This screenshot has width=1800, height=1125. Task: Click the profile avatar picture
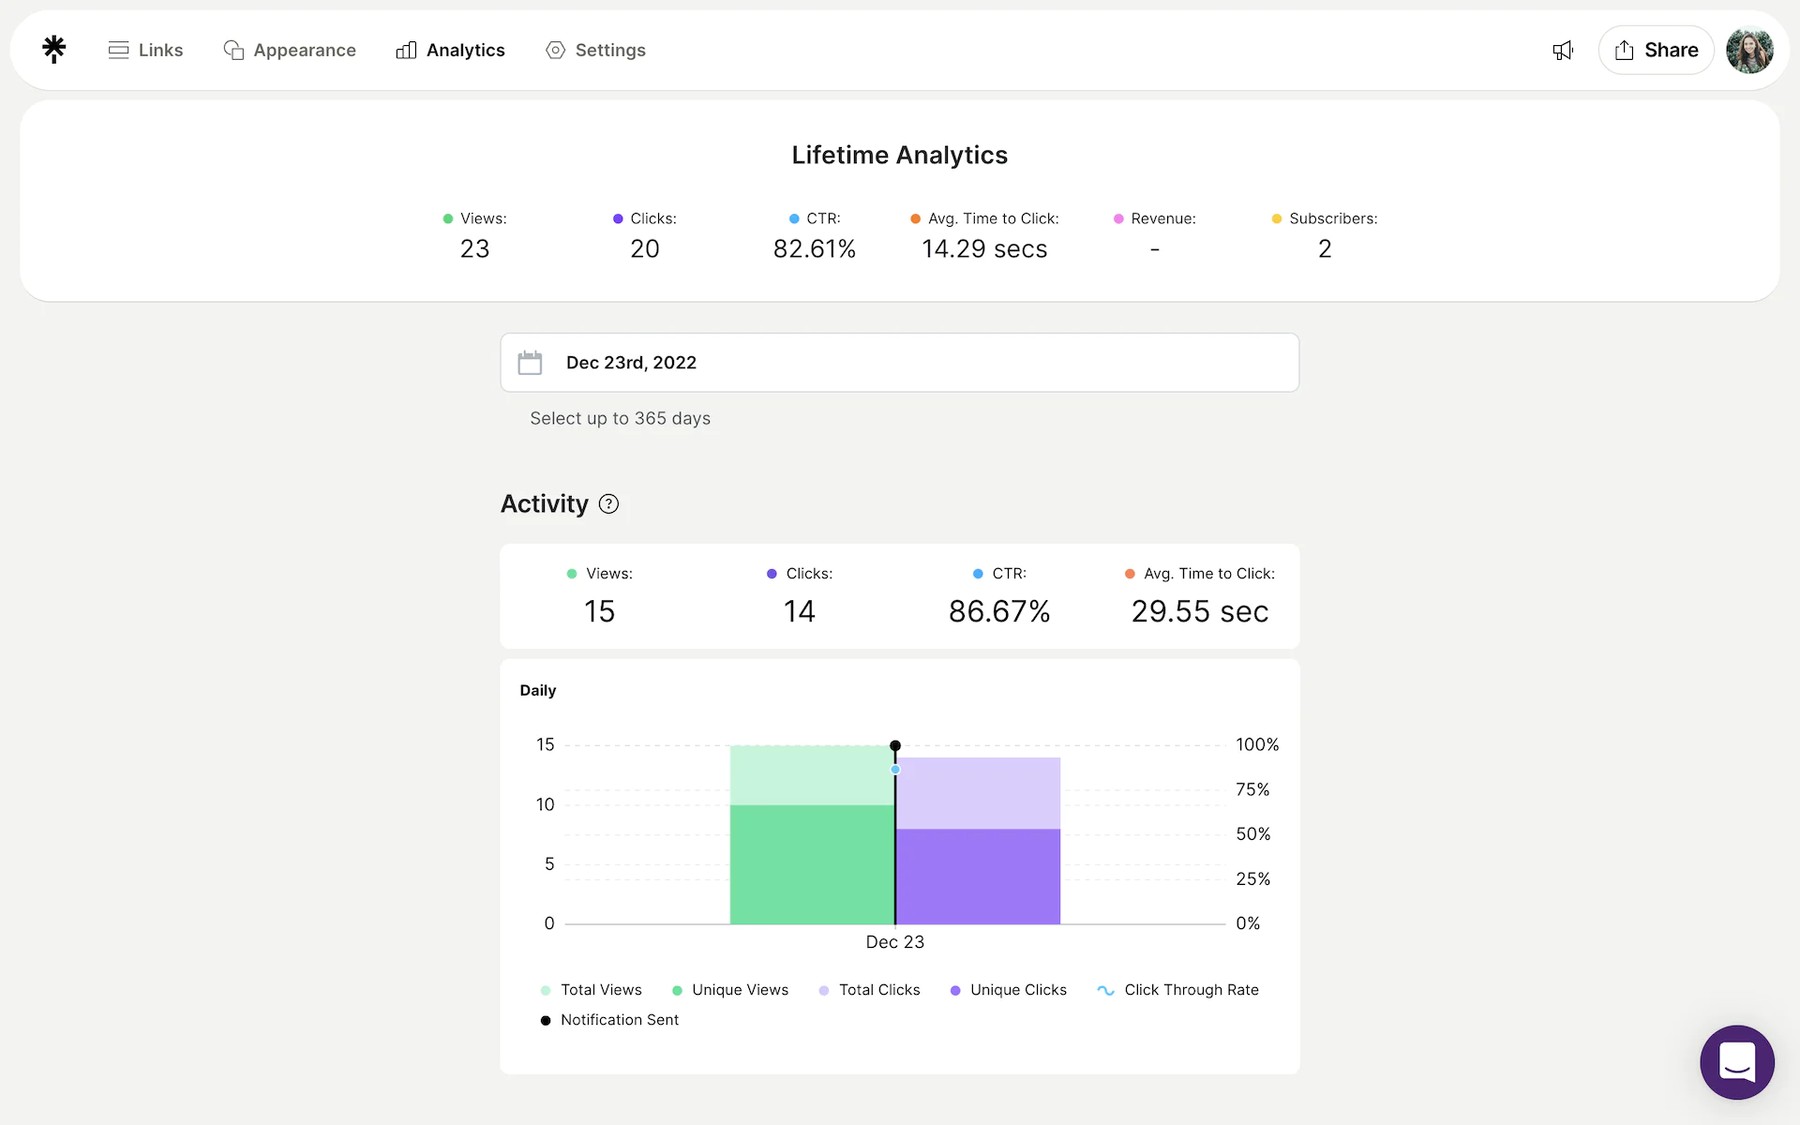[x=1749, y=49]
